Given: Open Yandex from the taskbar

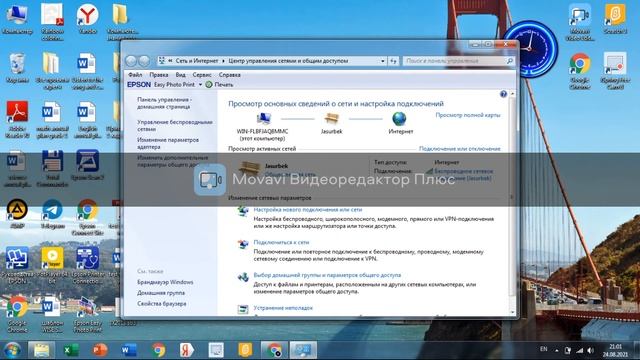Looking at the screenshot, I should 187,350.
